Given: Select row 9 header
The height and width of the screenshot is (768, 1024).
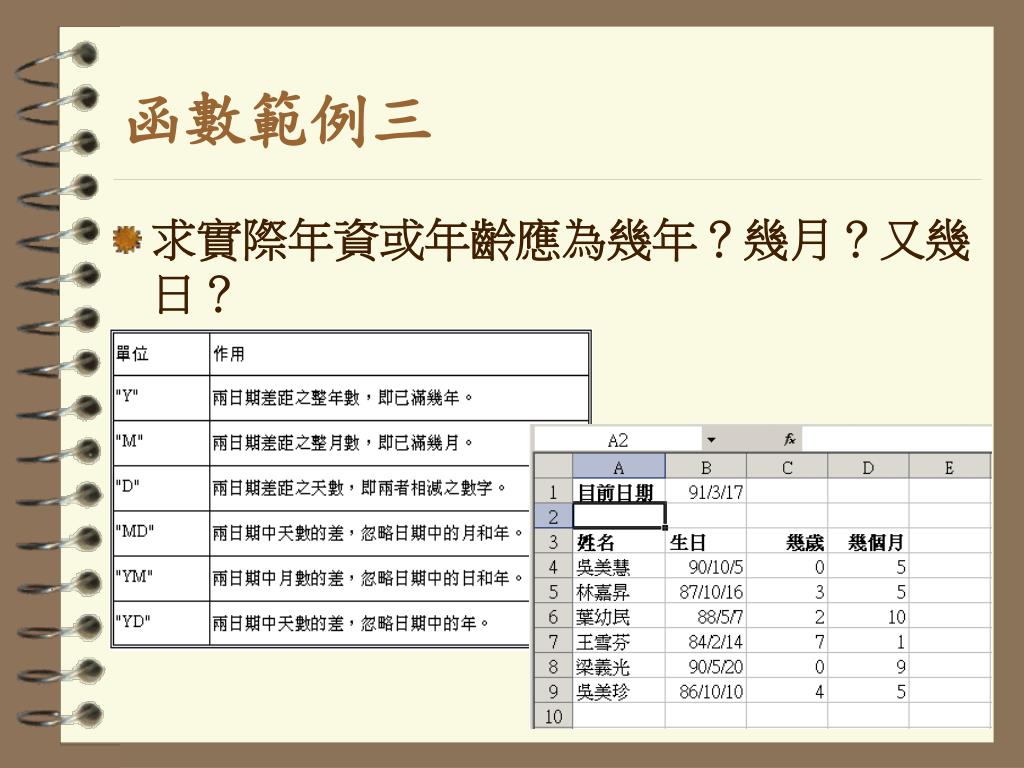Looking at the screenshot, I should coord(553,691).
